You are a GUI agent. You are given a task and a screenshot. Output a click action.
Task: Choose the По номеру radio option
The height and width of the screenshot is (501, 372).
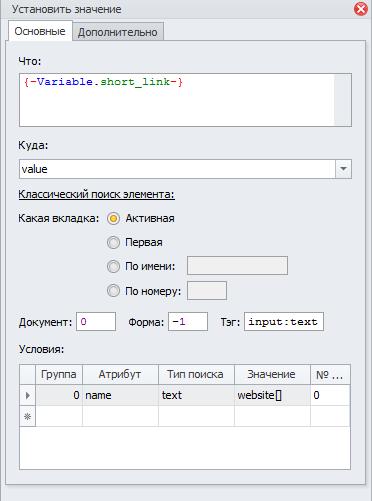[x=113, y=291]
